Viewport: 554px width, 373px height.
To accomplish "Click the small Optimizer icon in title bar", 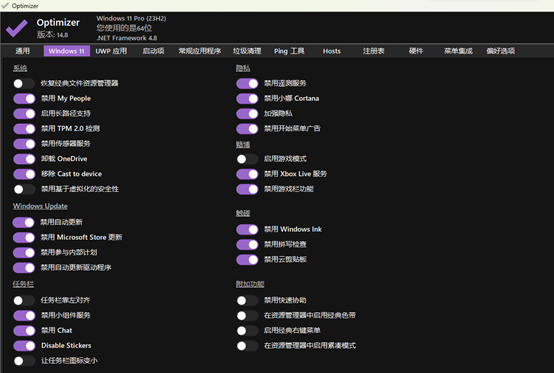I will (5, 5).
